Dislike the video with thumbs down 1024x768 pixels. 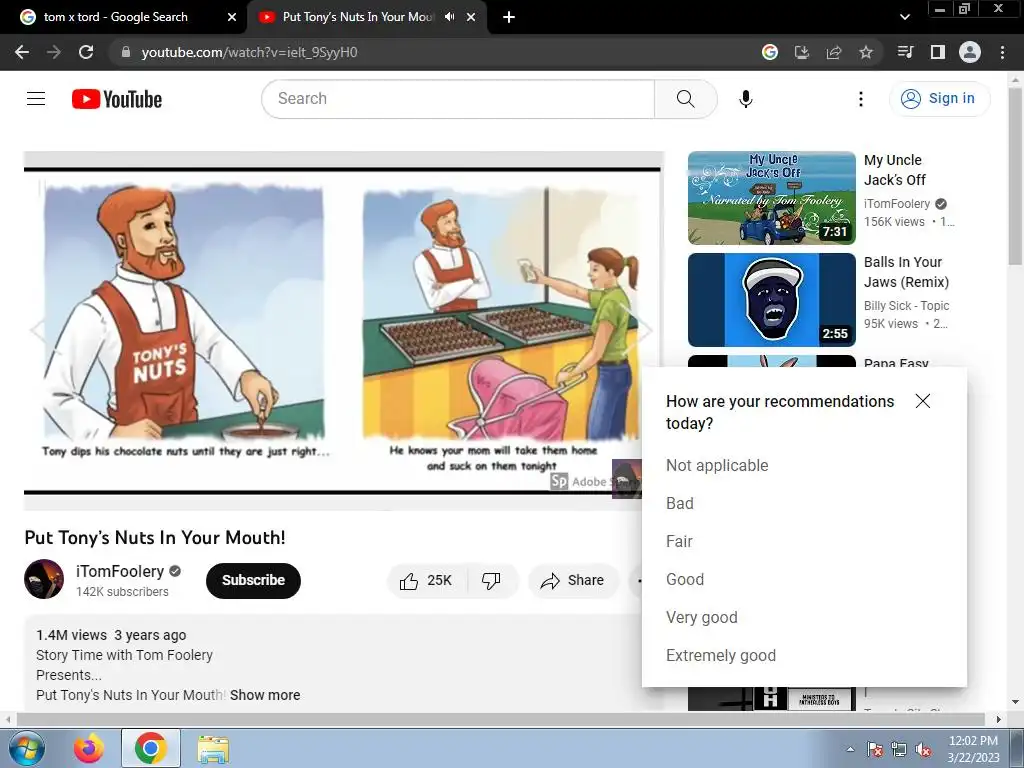[x=492, y=581]
